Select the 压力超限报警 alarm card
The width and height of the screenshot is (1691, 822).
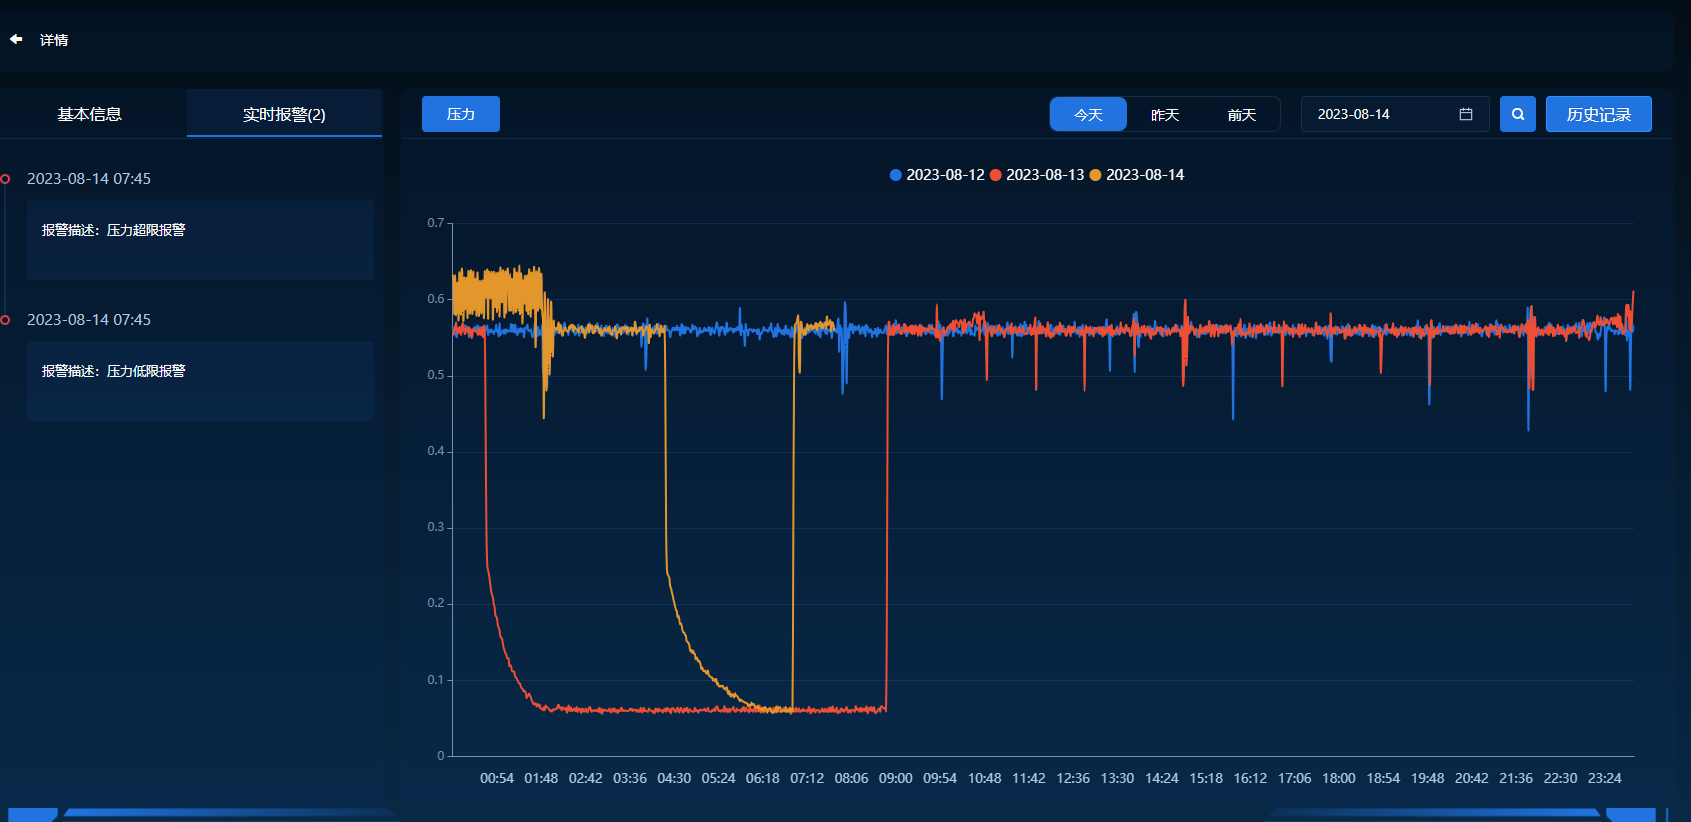point(200,240)
